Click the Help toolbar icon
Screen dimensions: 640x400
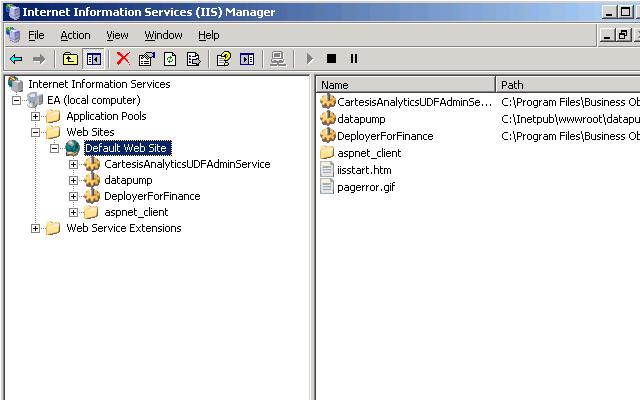point(224,59)
